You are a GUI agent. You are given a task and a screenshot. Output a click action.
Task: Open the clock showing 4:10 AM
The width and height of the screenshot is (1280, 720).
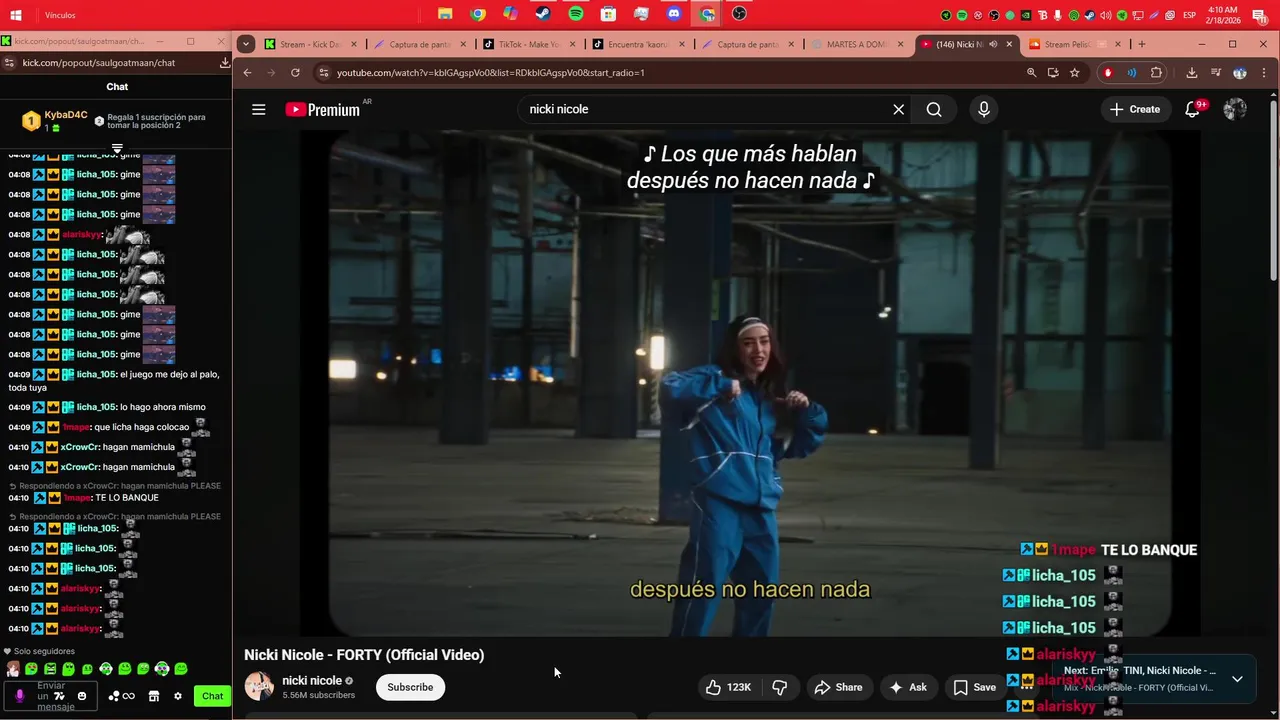(x=1221, y=15)
